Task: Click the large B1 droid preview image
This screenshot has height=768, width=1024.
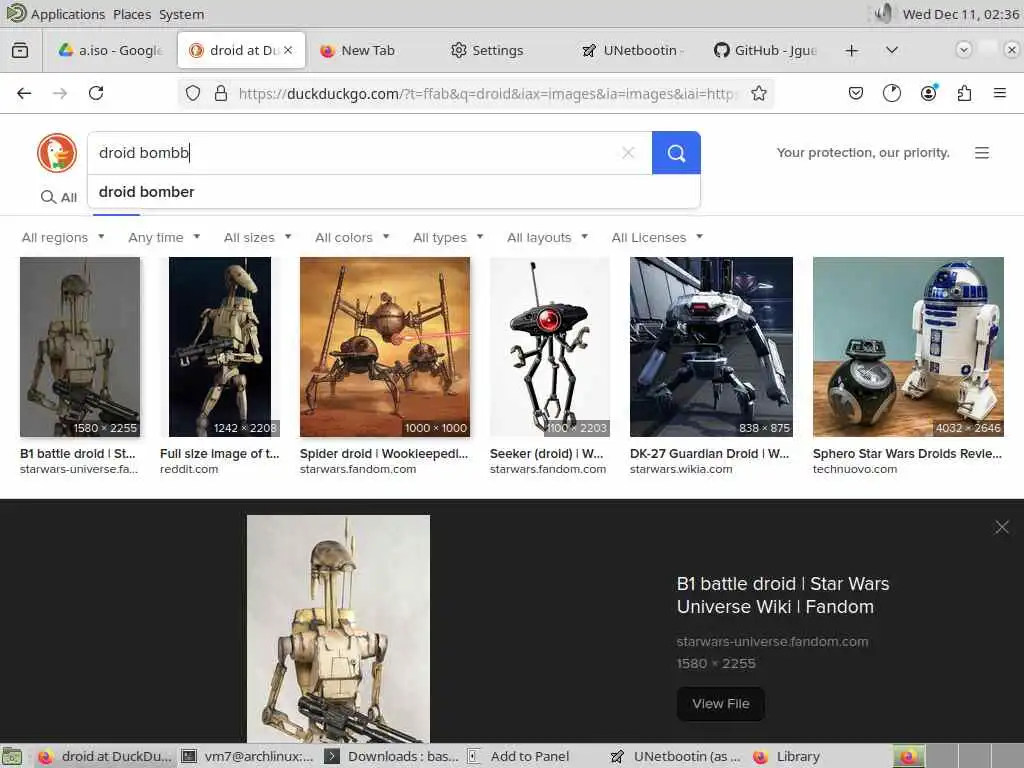Action: [338, 628]
